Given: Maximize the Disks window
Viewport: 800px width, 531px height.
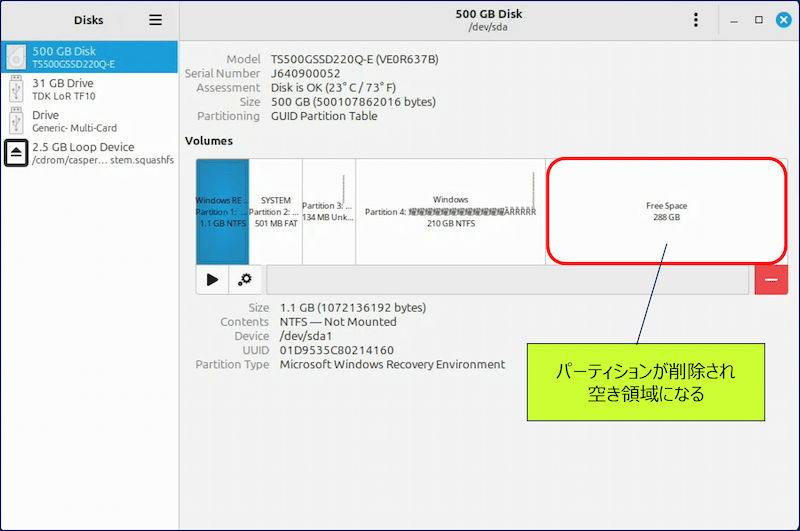Looking at the screenshot, I should coord(758,20).
